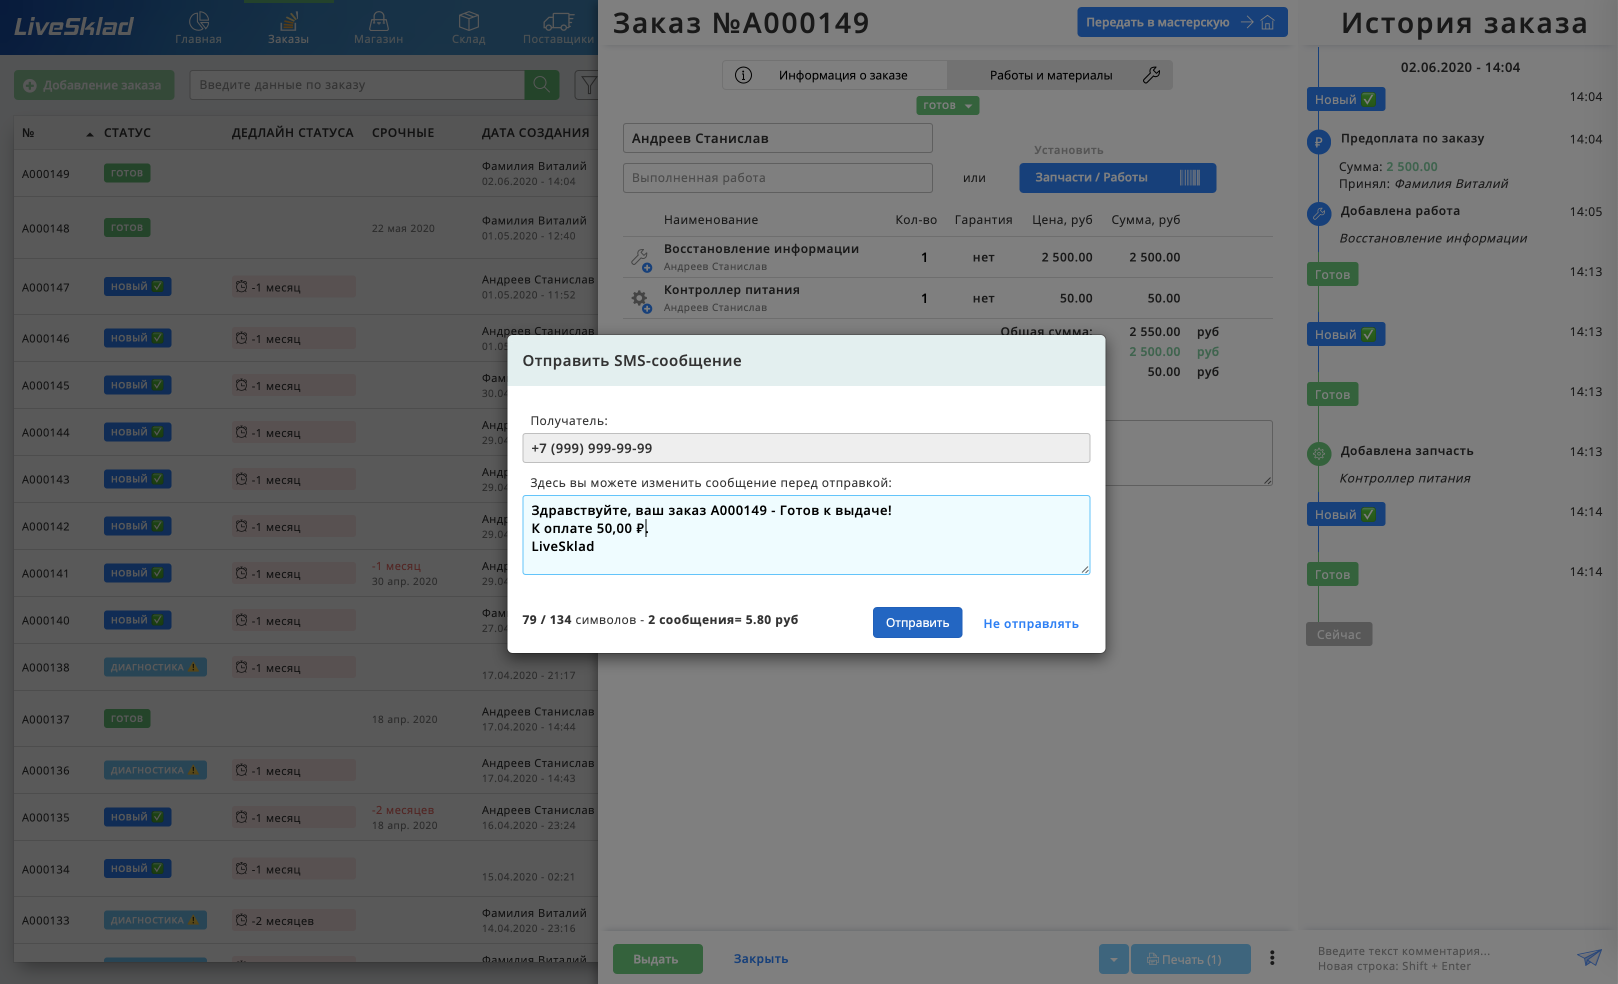1618x984 pixels.
Task: Open the Главная dashboard icon
Action: tap(198, 20)
